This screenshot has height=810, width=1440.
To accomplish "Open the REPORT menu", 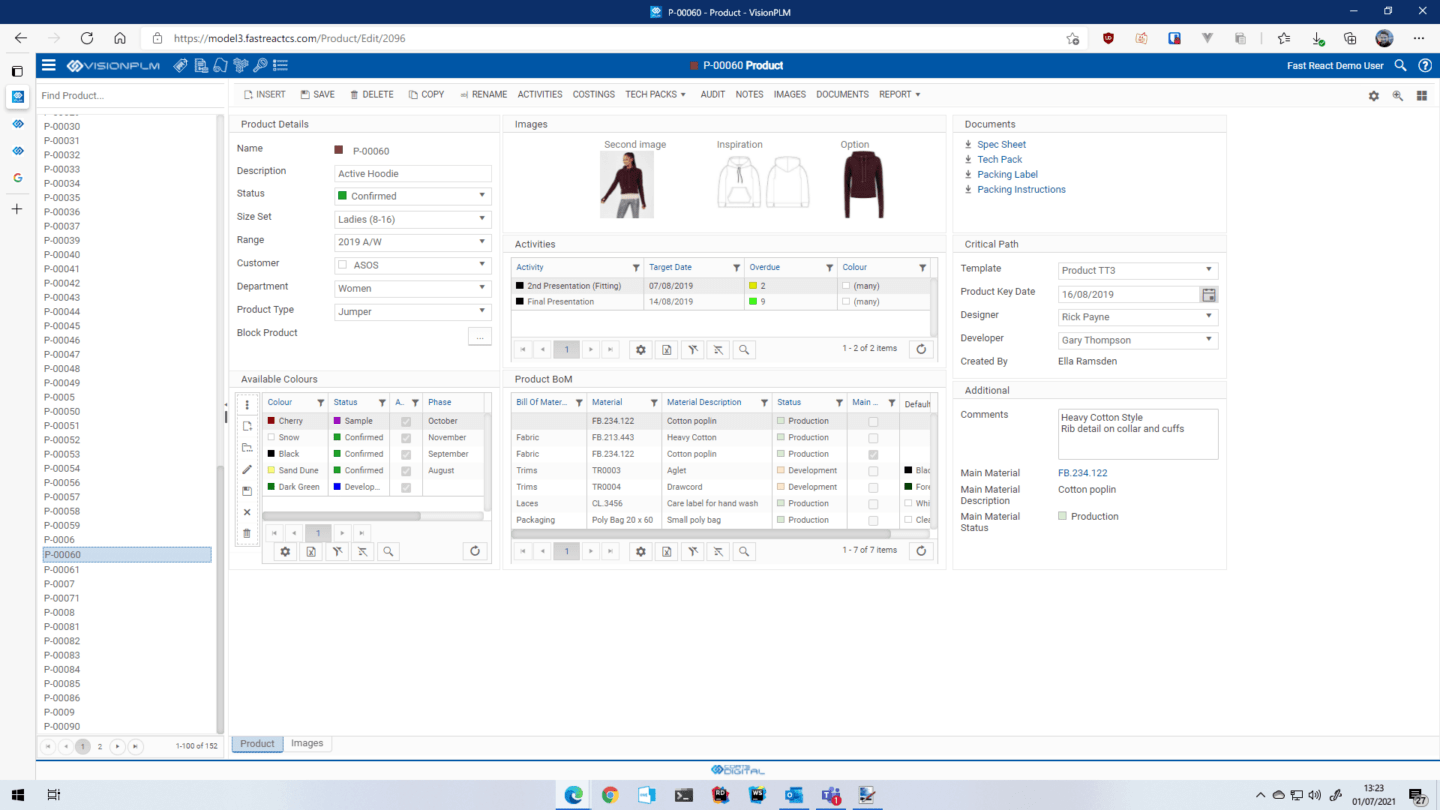I will pyautogui.click(x=897, y=94).
